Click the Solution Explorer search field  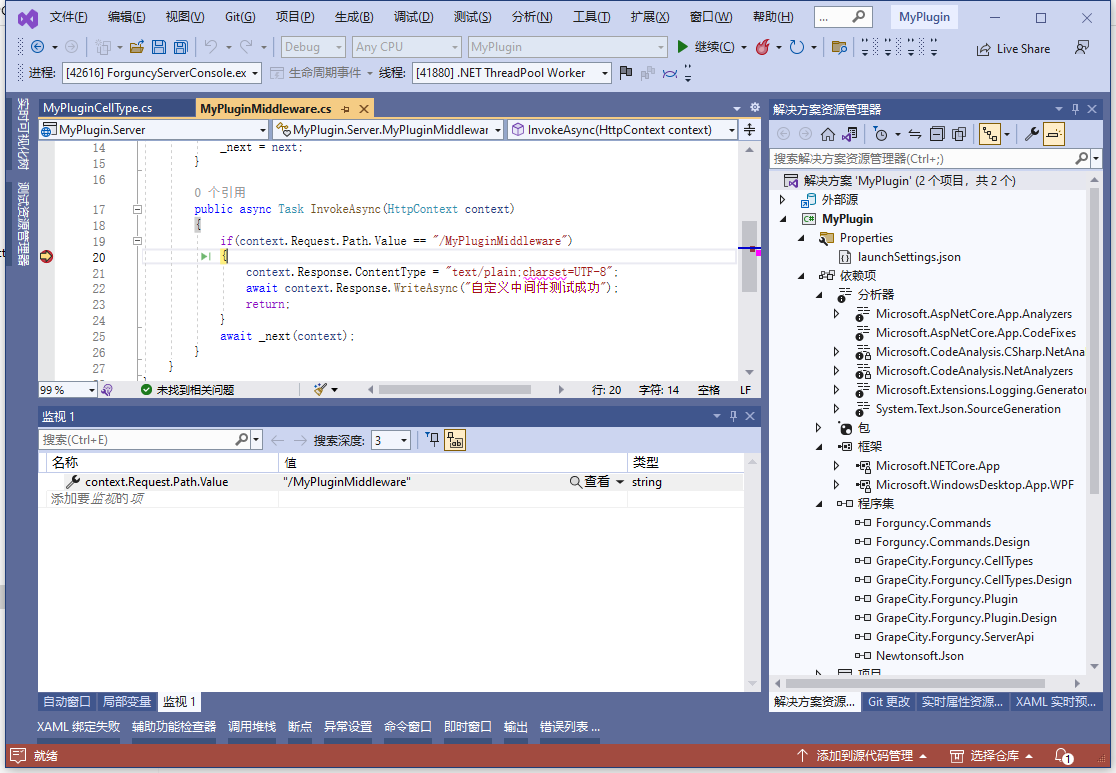[x=922, y=159]
